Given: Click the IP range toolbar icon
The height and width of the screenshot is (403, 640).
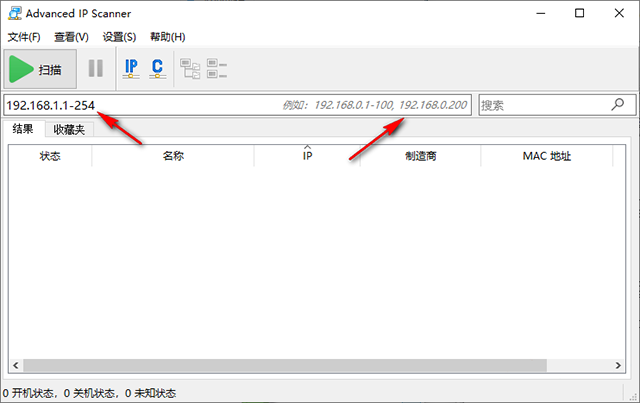Looking at the screenshot, I should pyautogui.click(x=131, y=69).
